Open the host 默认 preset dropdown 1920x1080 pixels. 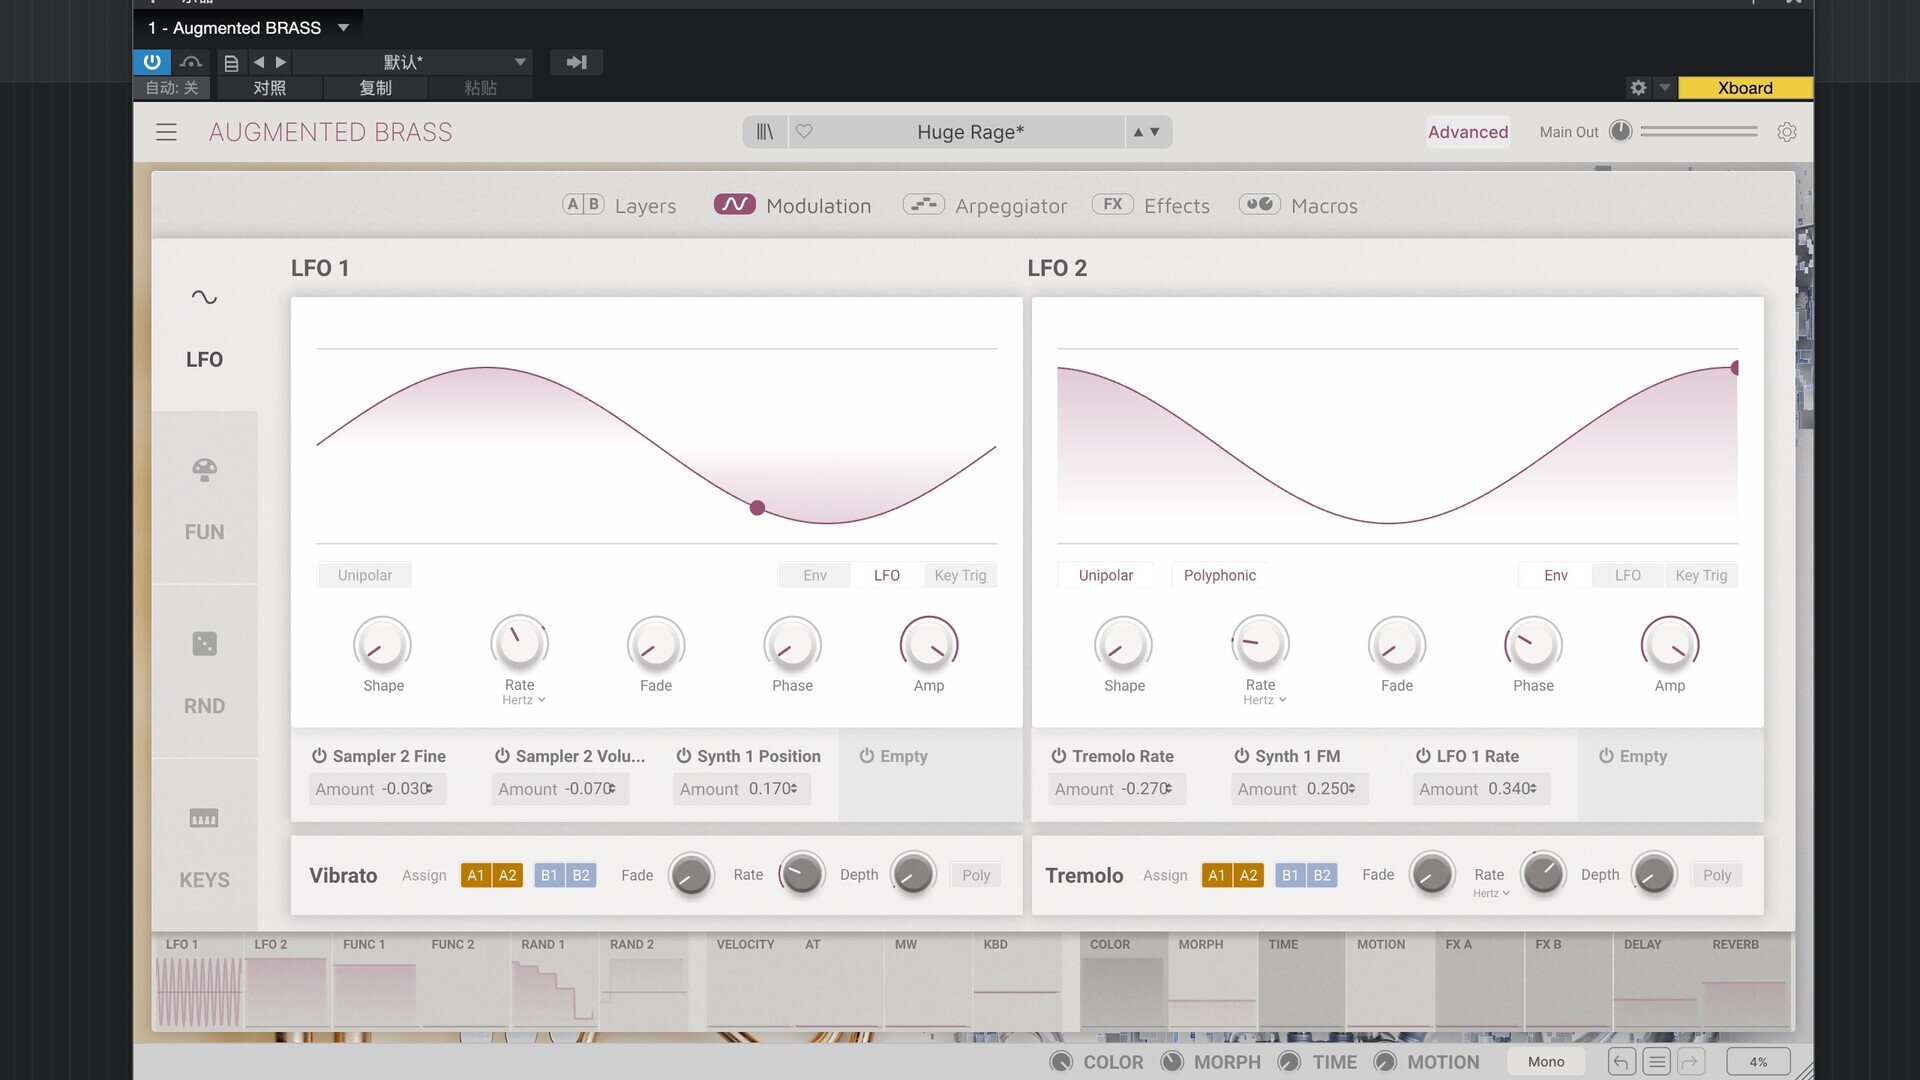tap(520, 62)
